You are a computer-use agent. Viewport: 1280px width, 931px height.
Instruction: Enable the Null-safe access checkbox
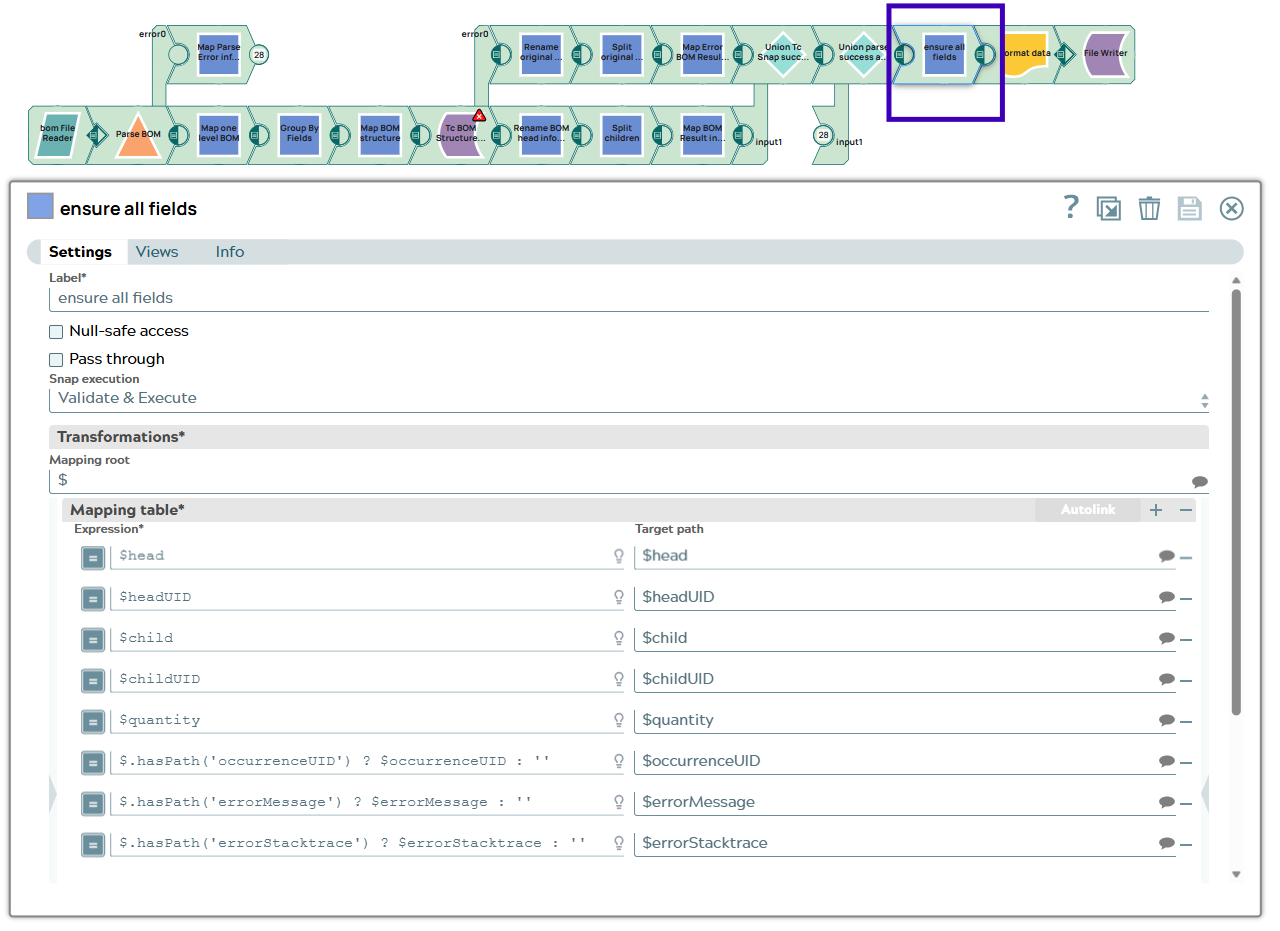point(56,331)
